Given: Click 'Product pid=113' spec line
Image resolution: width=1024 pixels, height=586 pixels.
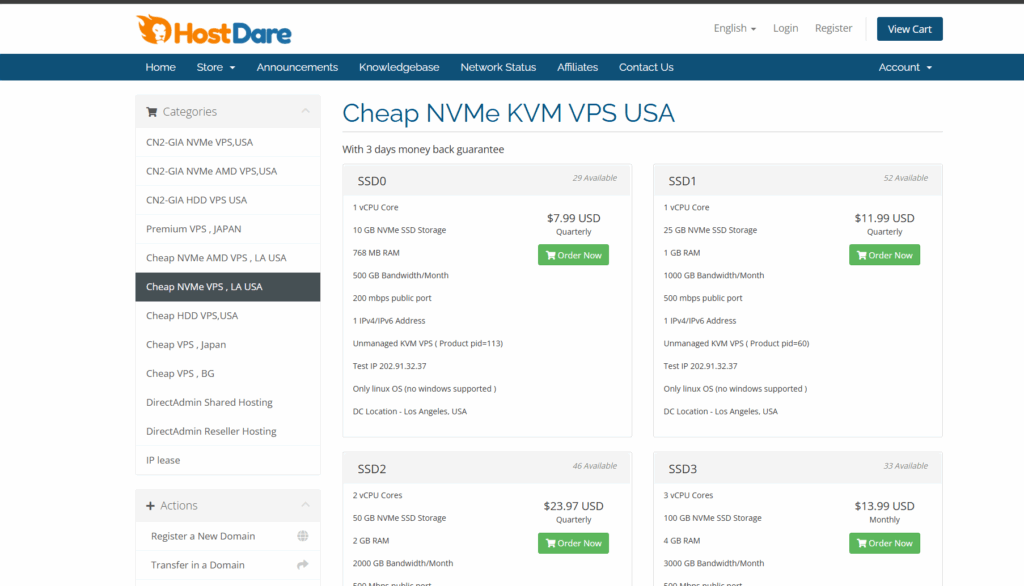Looking at the screenshot, I should point(428,344).
